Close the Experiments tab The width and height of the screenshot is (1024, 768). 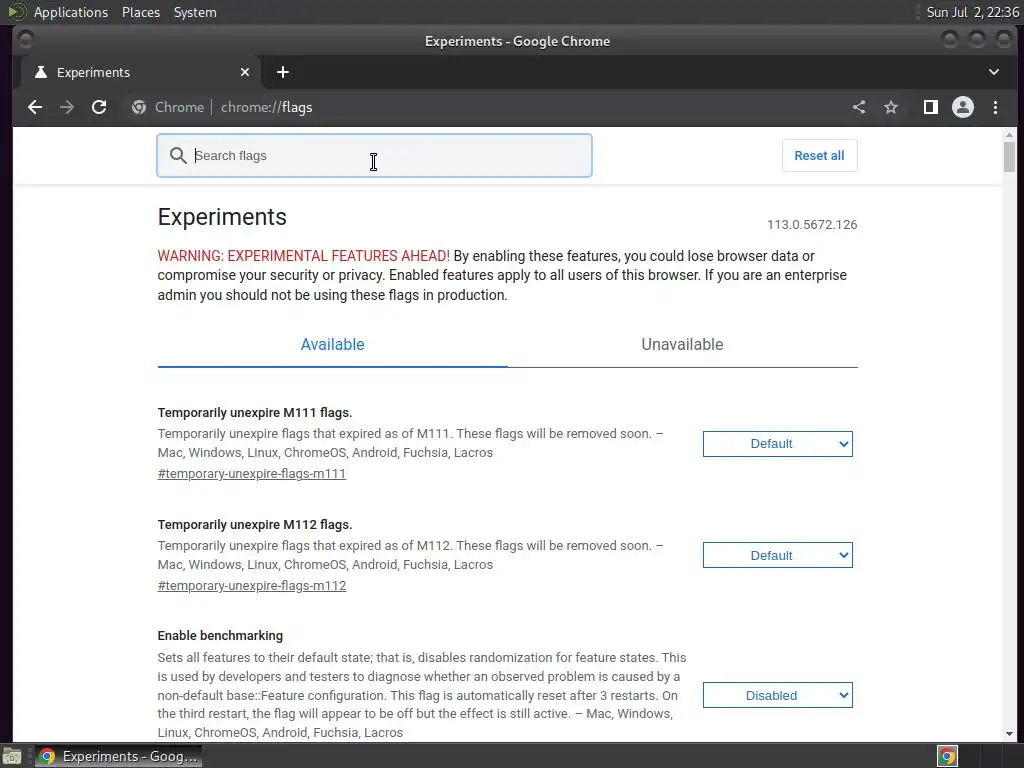click(245, 72)
